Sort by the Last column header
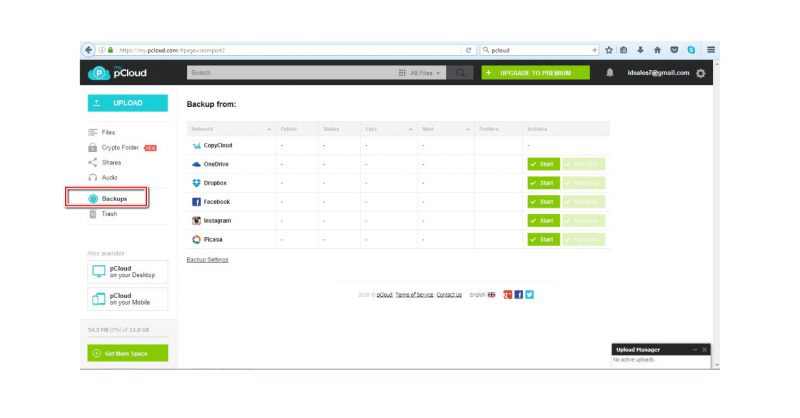 [x=389, y=129]
